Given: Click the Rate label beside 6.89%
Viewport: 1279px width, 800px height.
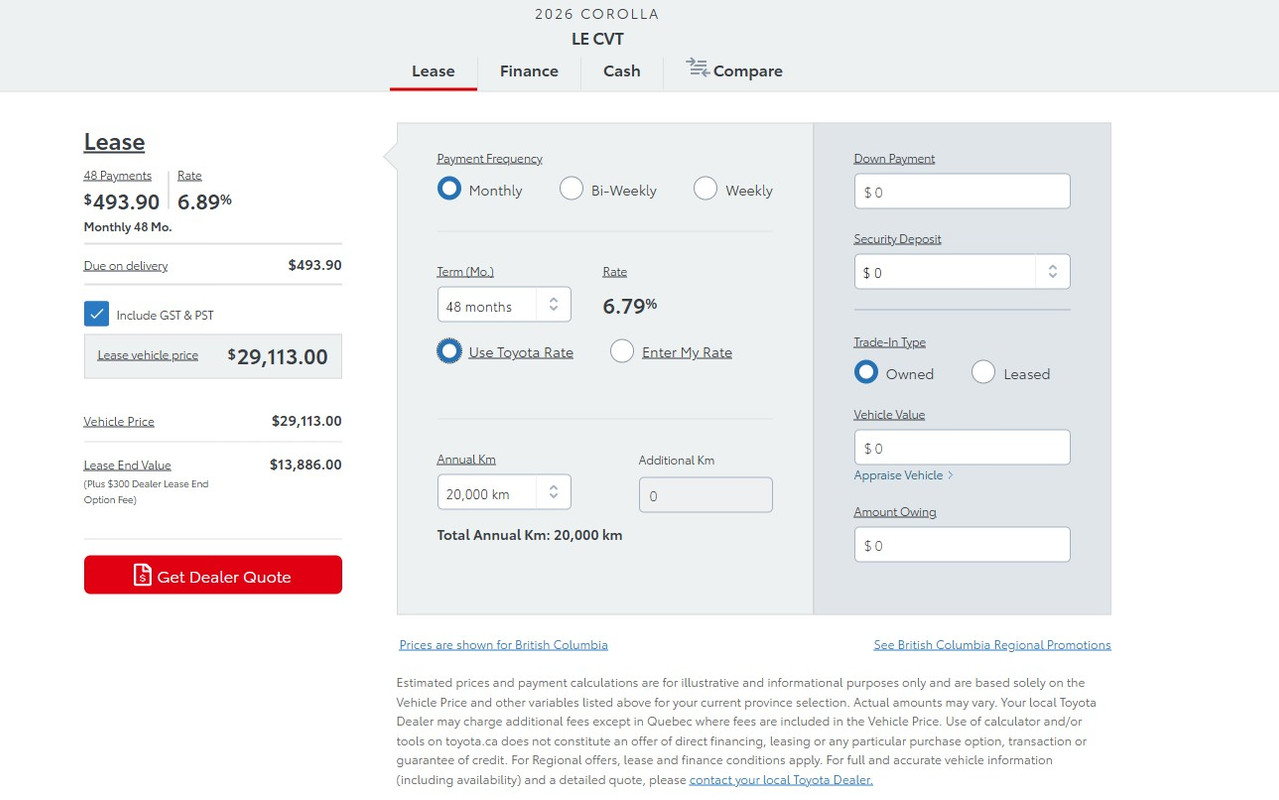Looking at the screenshot, I should (x=189, y=175).
